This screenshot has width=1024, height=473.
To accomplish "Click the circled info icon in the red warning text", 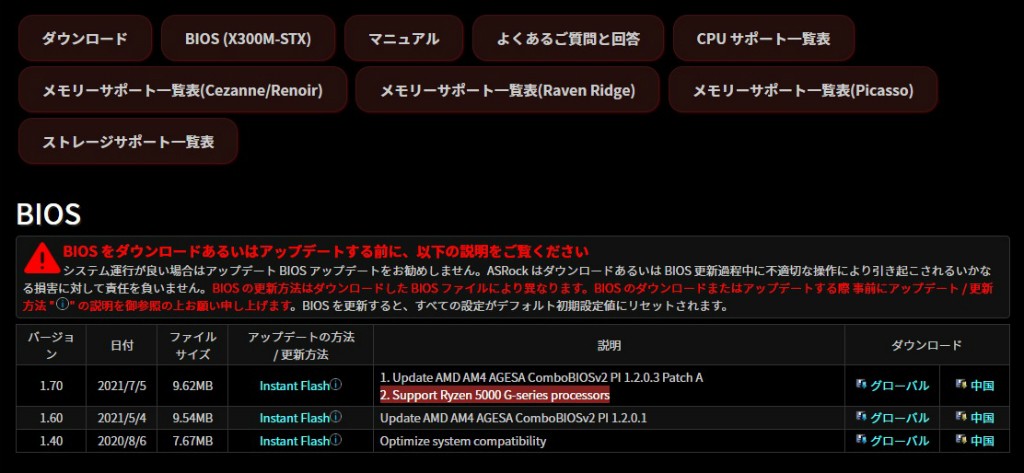I will 63,305.
